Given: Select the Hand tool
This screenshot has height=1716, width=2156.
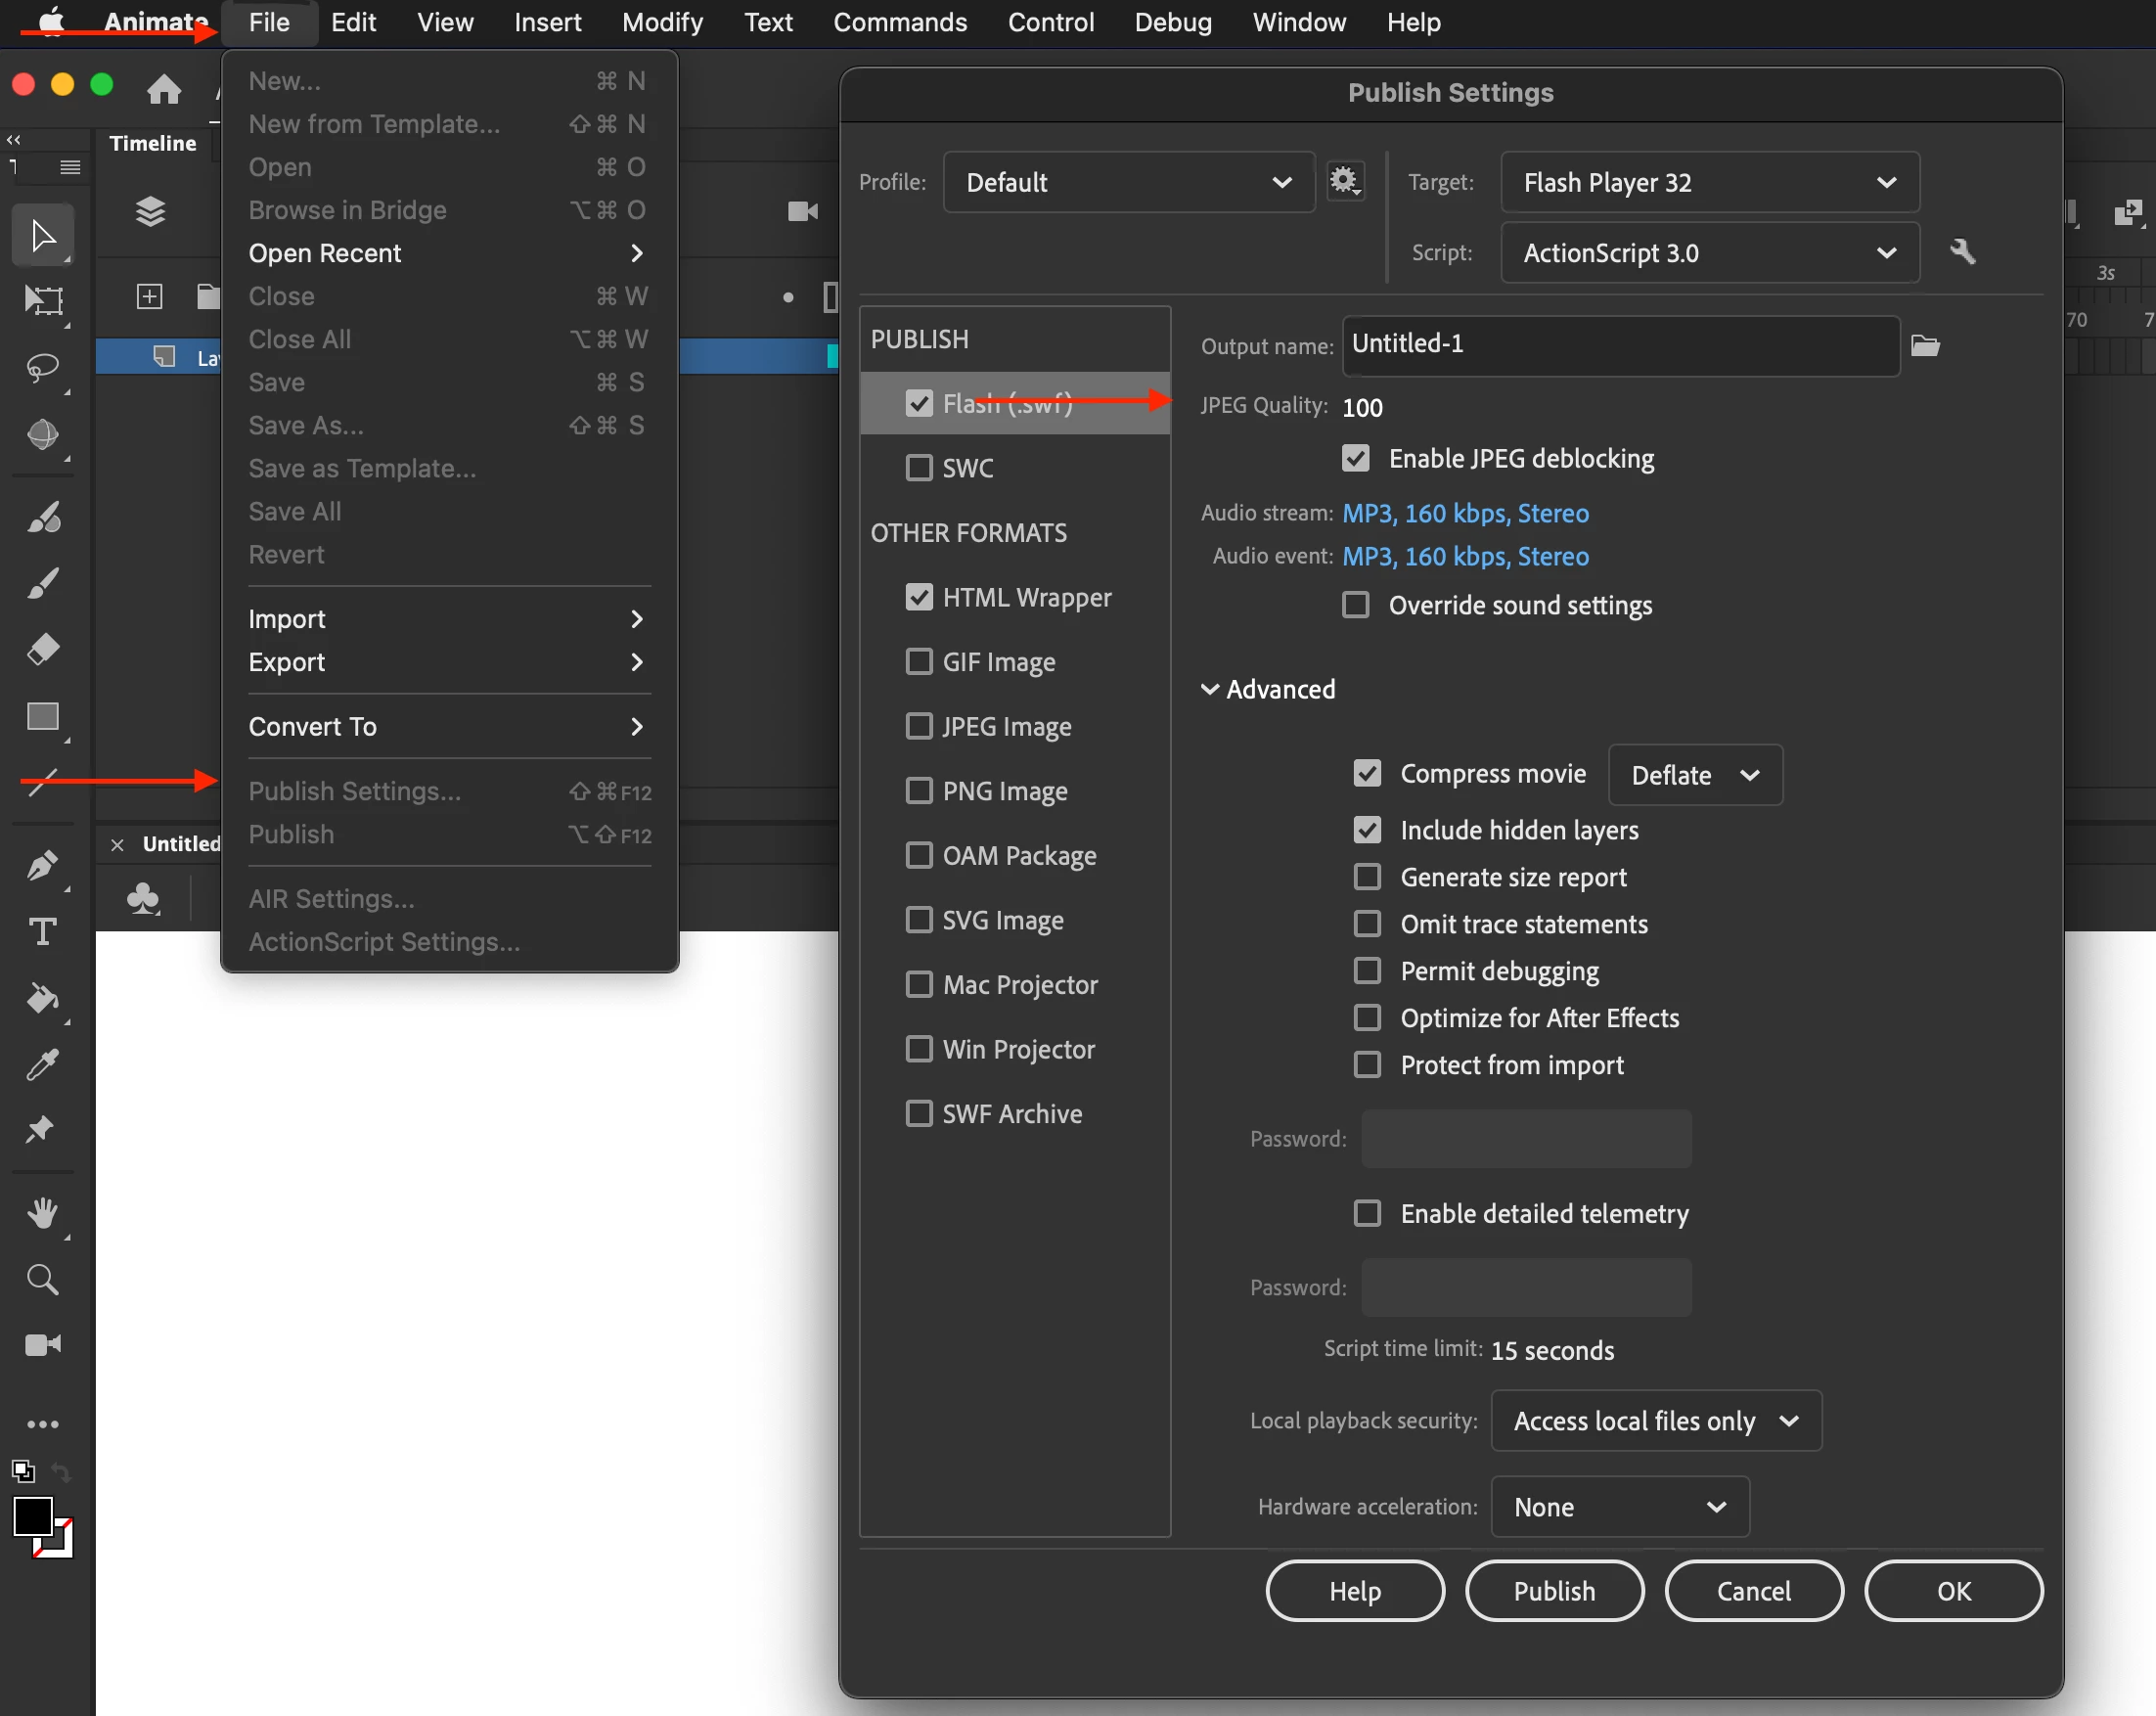Looking at the screenshot, I should 42,1213.
